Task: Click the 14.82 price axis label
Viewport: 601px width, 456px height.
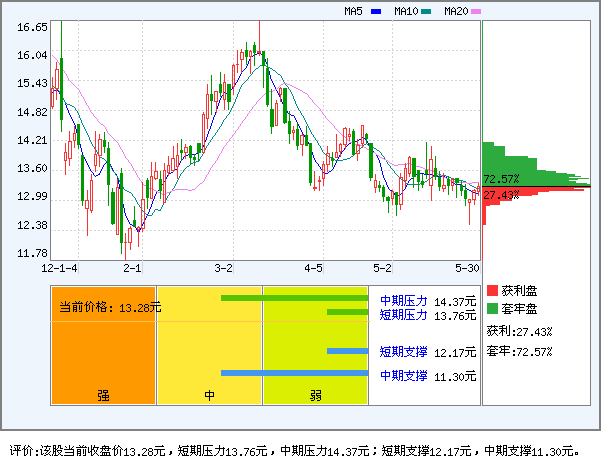Action: pyautogui.click(x=32, y=112)
